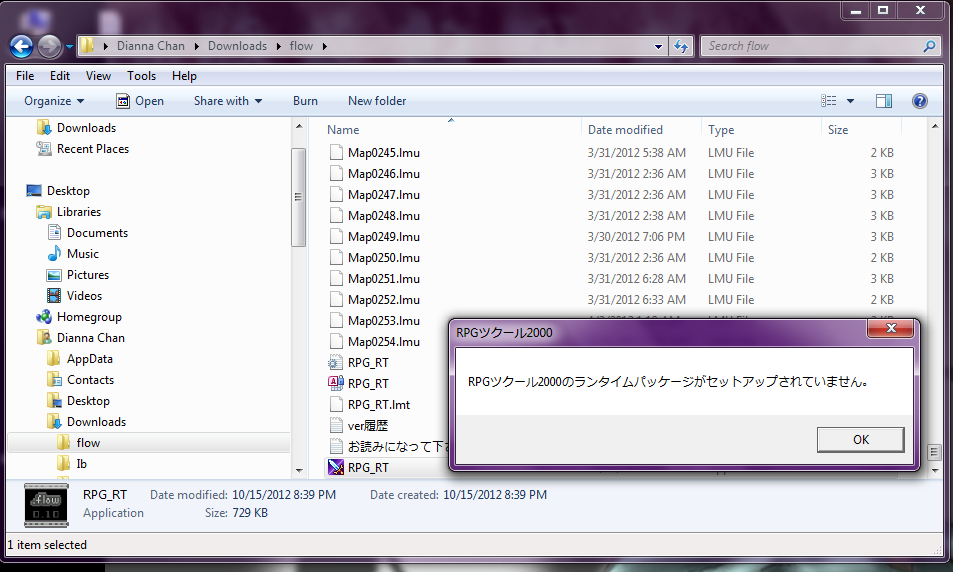
Task: Click the arrow after flow in breadcrumb
Action: click(x=325, y=46)
